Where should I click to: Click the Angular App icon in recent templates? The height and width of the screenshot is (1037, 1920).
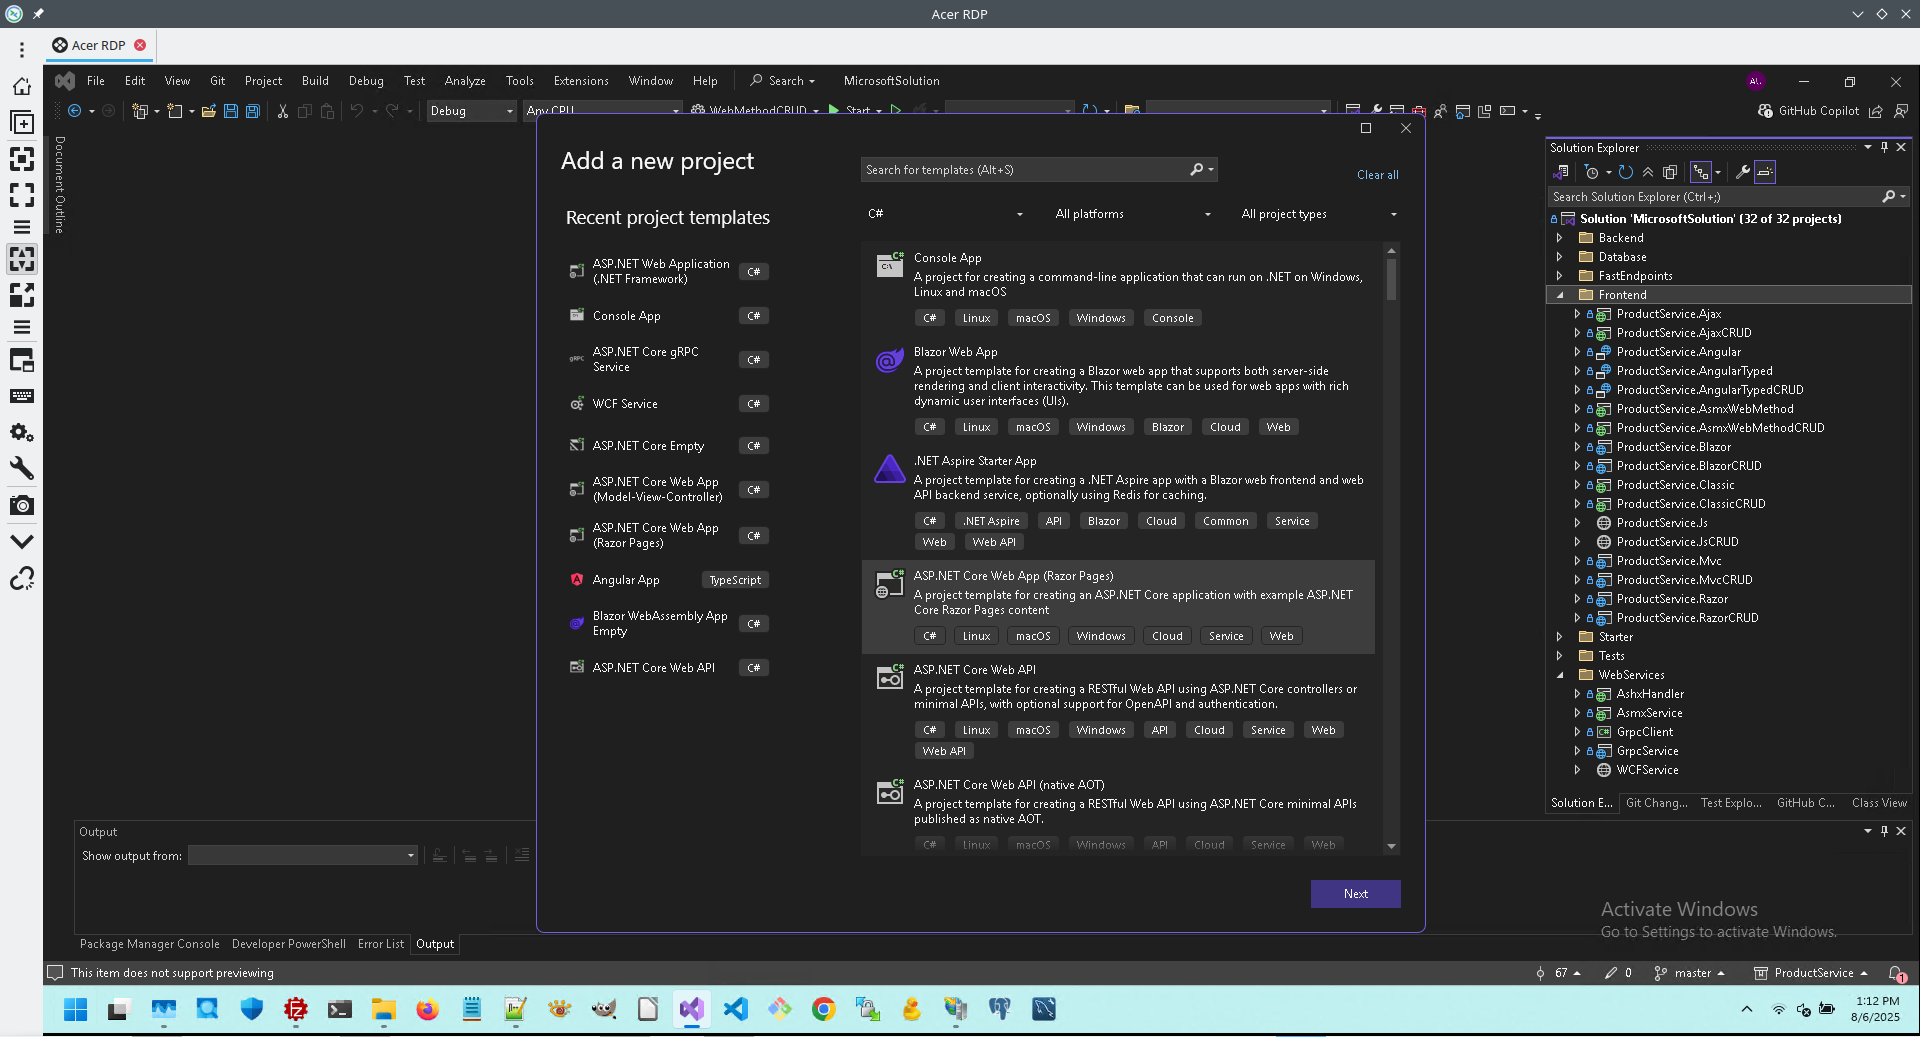click(577, 579)
